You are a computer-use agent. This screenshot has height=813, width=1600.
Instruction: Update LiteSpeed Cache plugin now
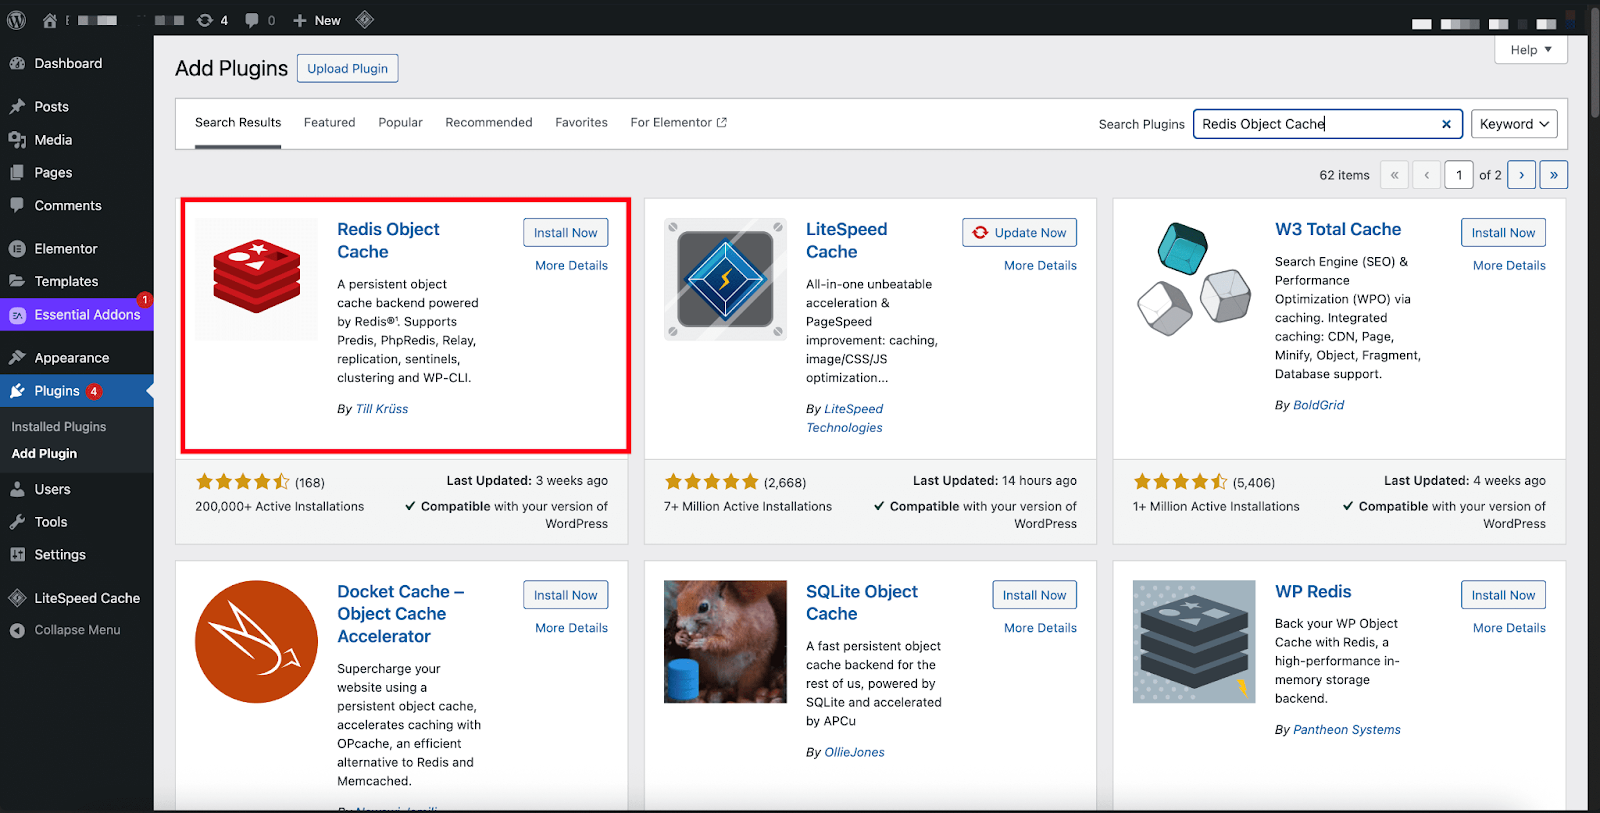1020,233
